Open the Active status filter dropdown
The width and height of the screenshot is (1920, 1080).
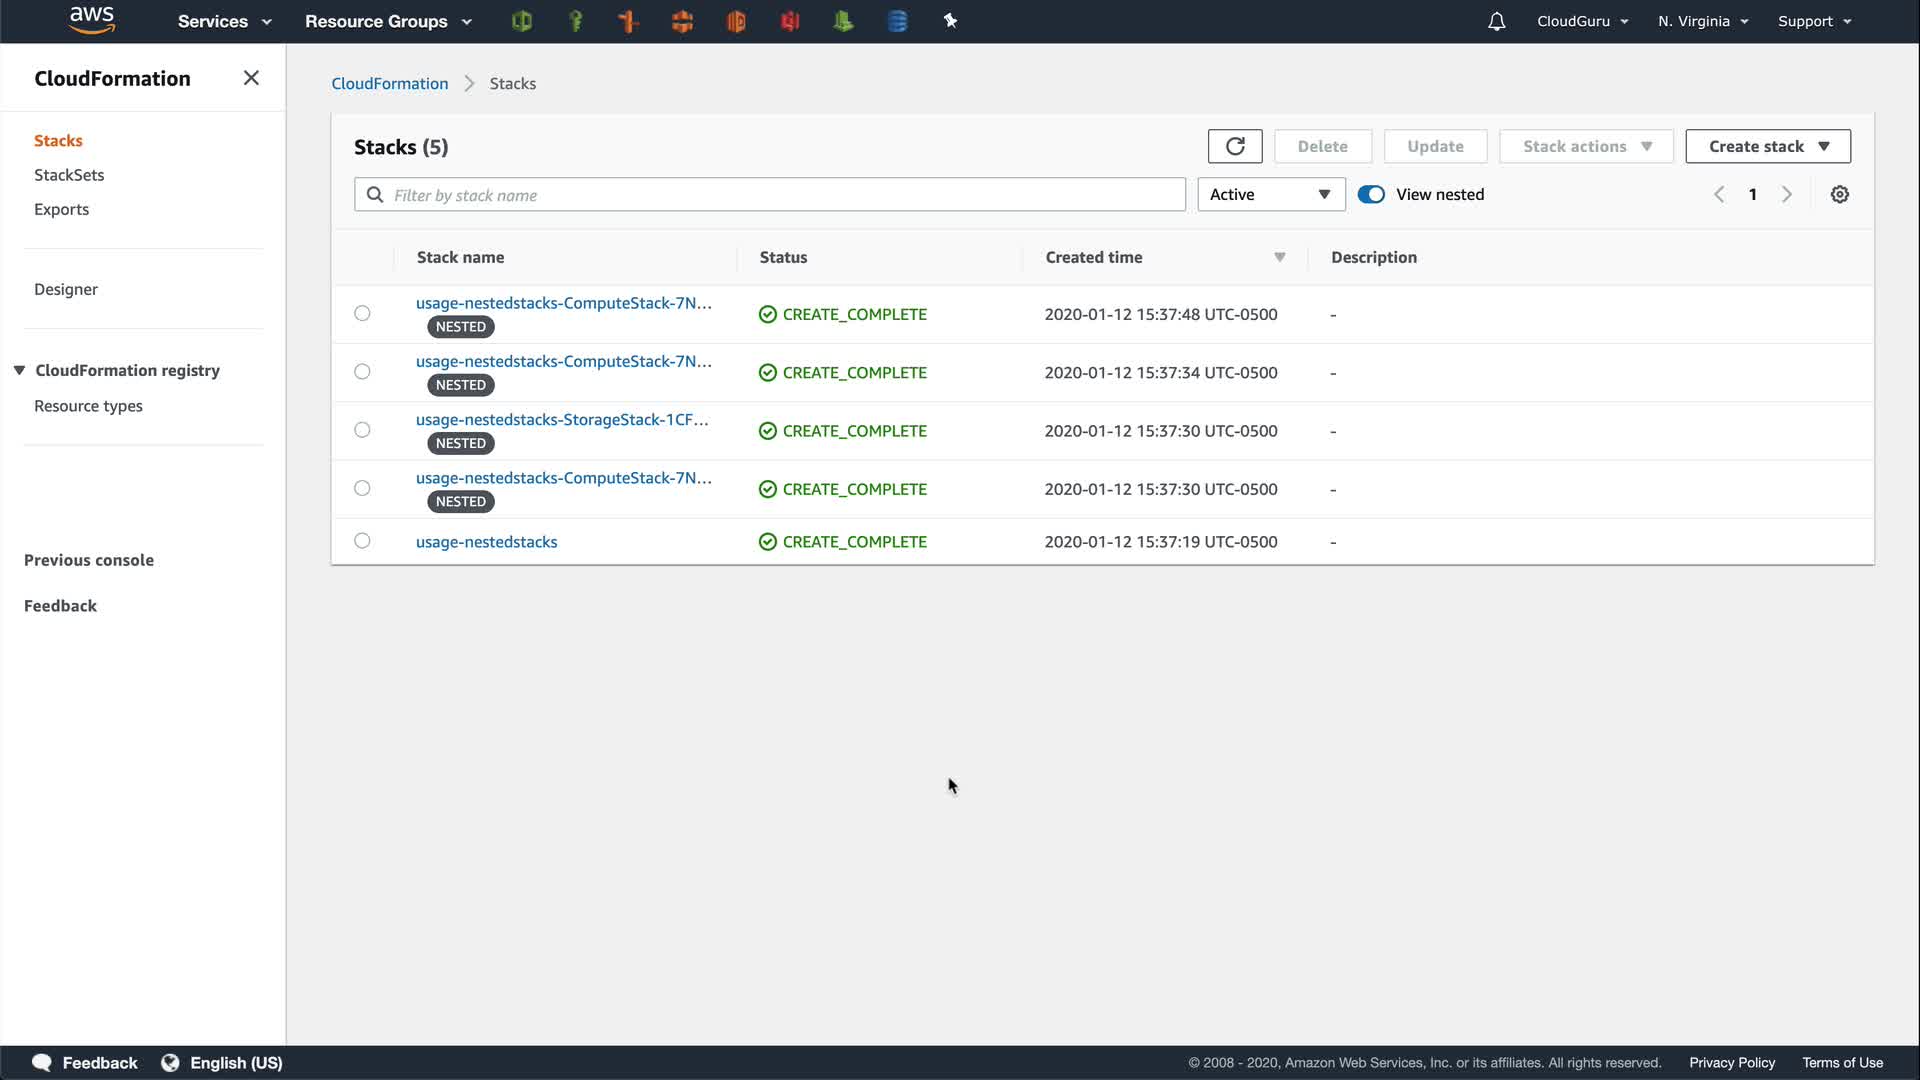click(1270, 195)
